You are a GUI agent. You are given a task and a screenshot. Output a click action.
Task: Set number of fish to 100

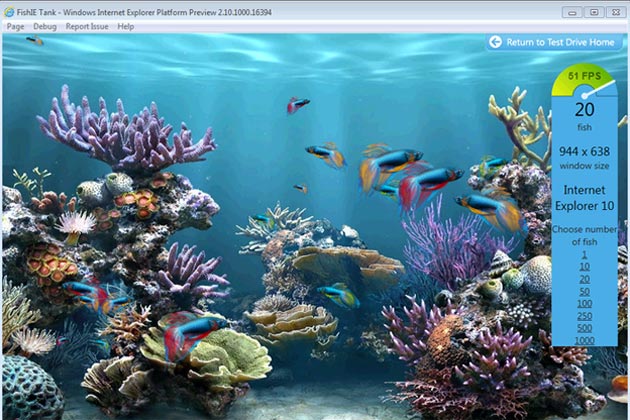pyautogui.click(x=584, y=303)
